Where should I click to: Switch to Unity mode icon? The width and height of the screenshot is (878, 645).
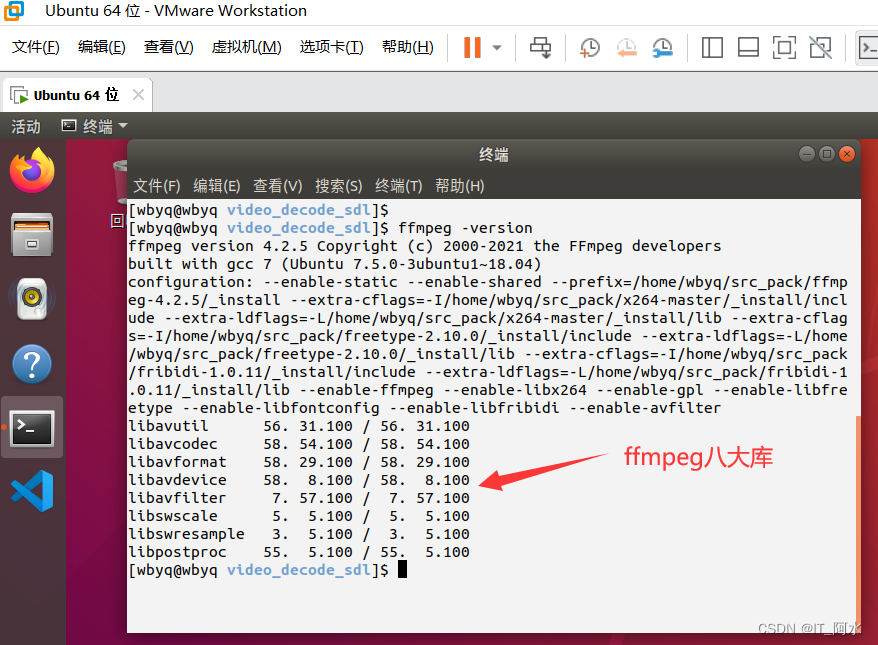click(820, 48)
